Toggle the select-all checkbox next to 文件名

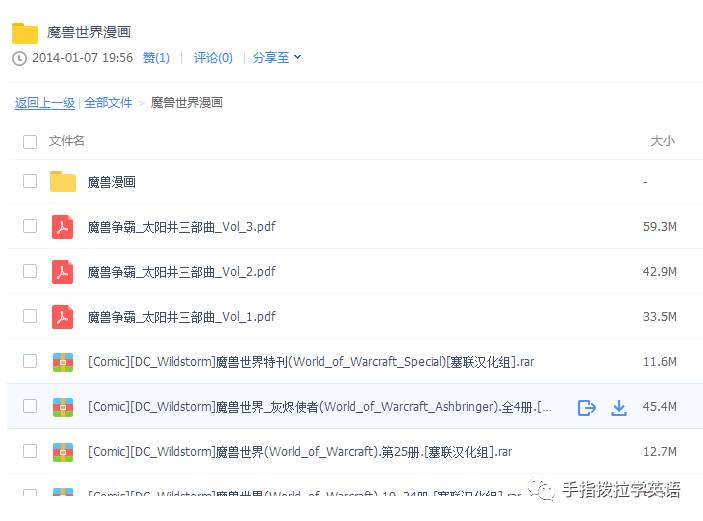(x=30, y=142)
